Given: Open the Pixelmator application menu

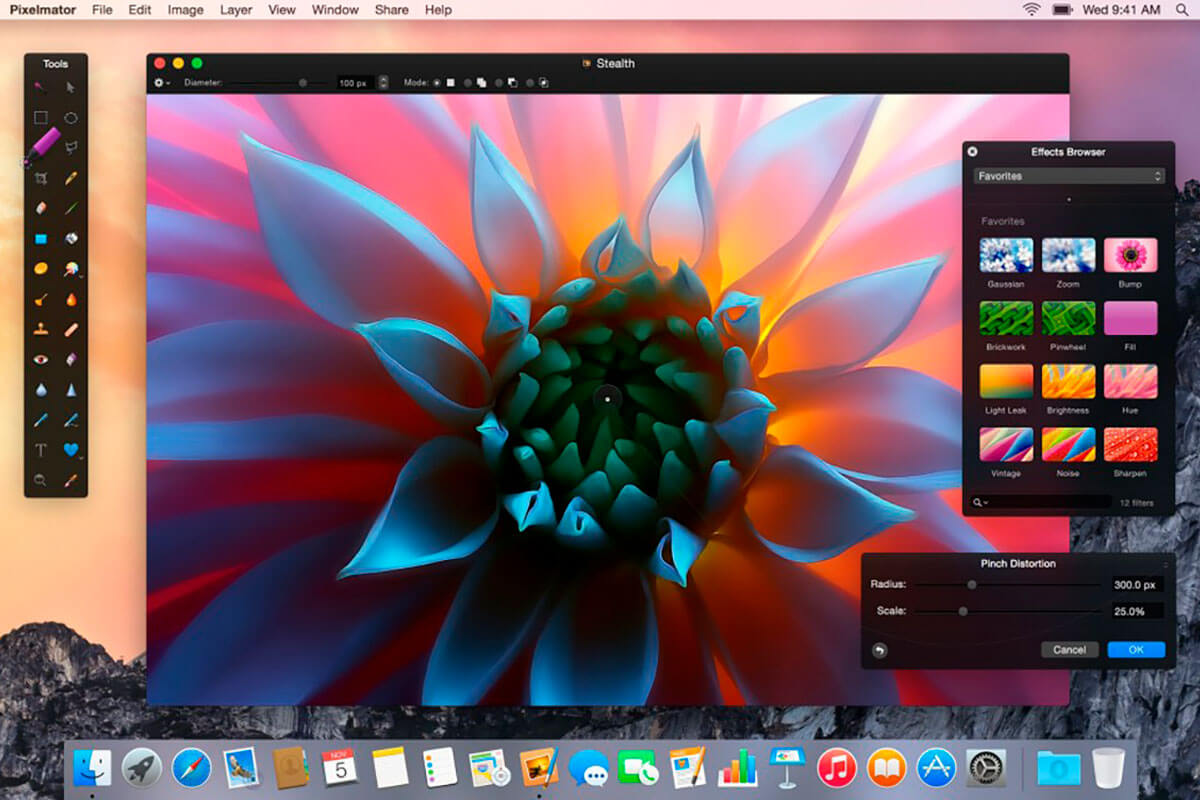Looking at the screenshot, I should point(42,10).
